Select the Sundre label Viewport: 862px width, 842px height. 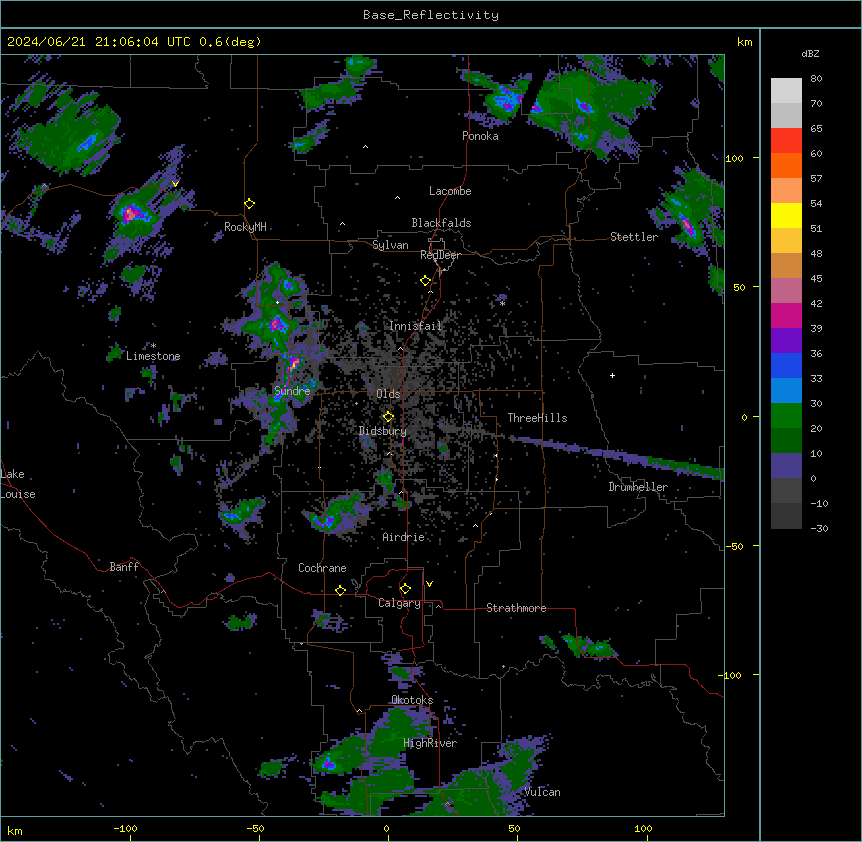(x=292, y=391)
